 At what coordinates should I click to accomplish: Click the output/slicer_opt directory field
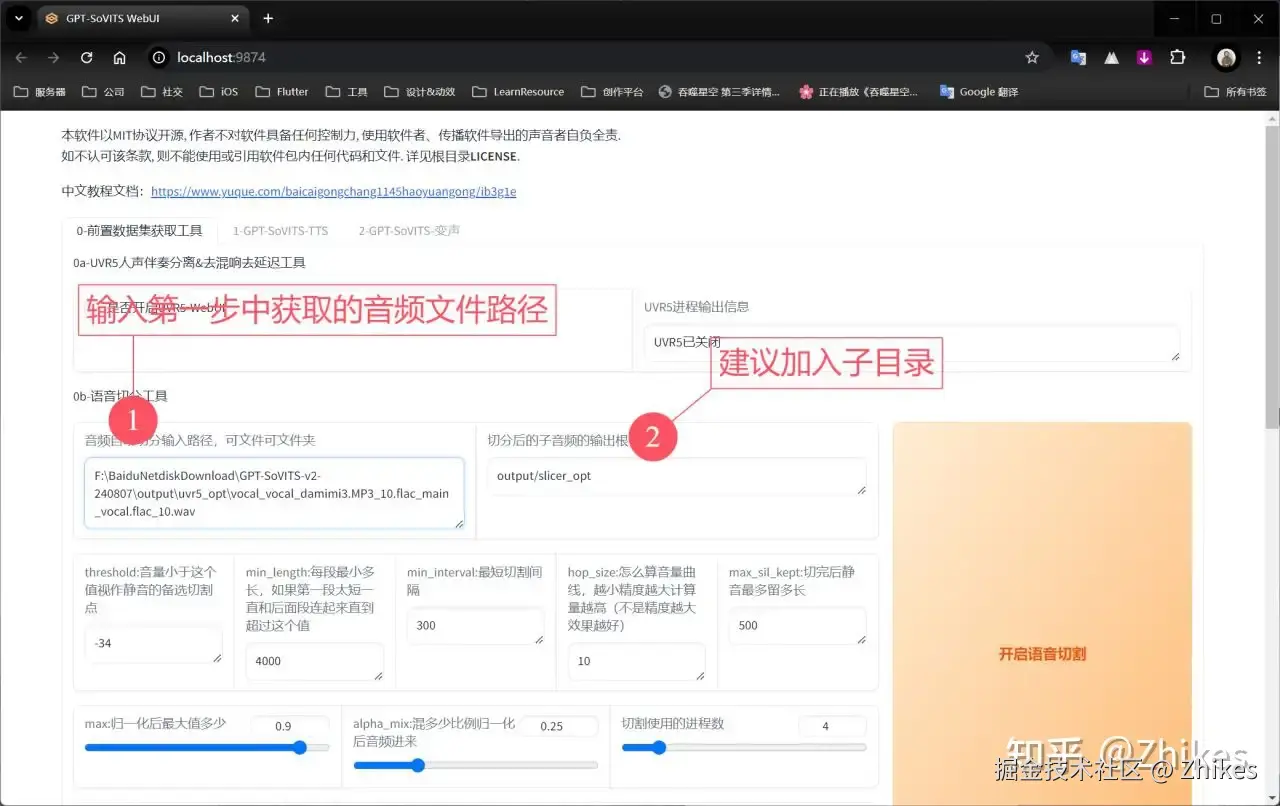coord(676,476)
